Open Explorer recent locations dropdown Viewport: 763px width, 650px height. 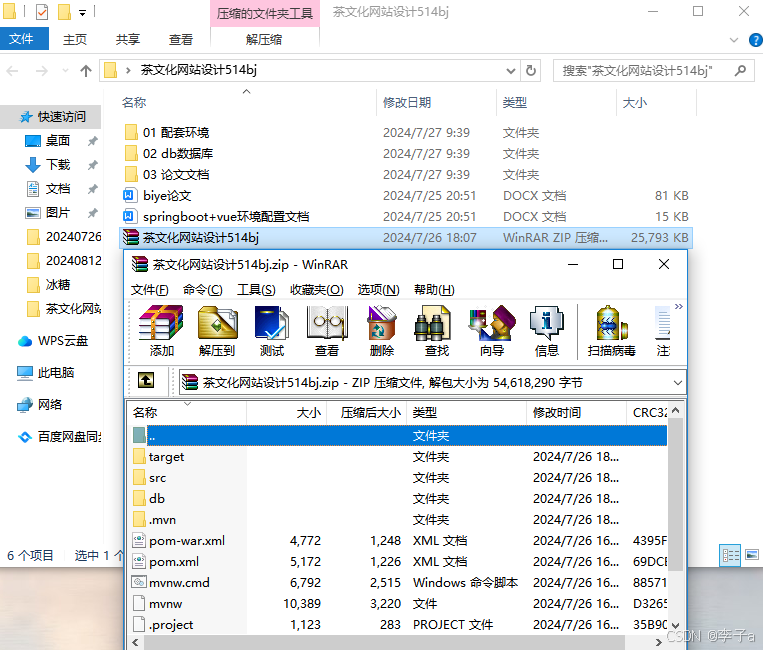point(65,71)
